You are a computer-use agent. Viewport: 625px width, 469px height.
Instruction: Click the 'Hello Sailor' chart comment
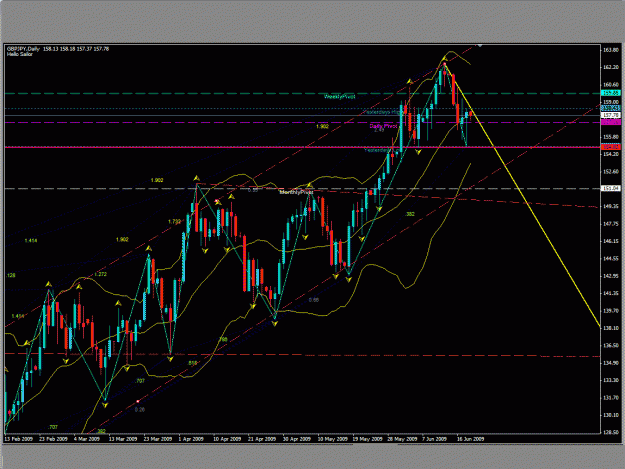[20, 54]
